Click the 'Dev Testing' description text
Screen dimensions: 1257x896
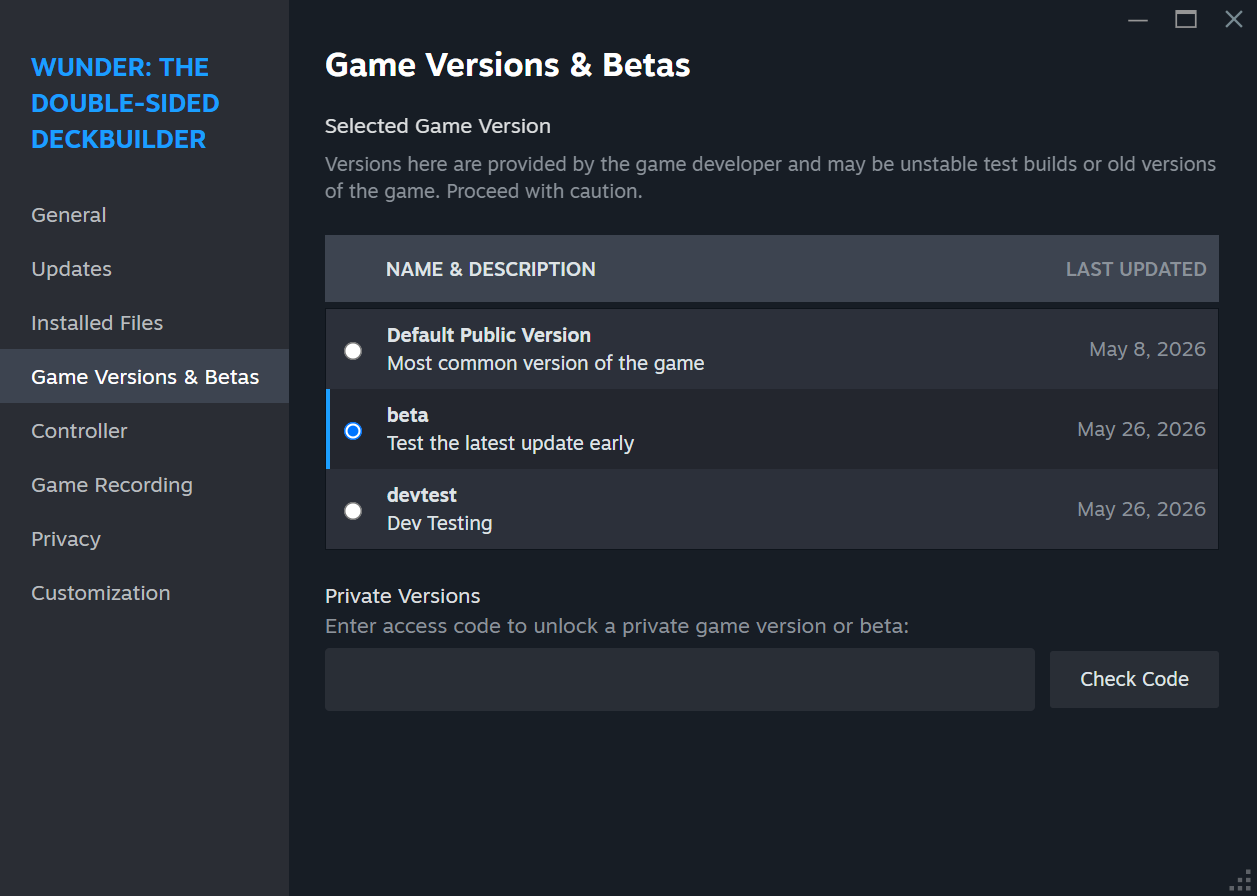click(x=440, y=523)
